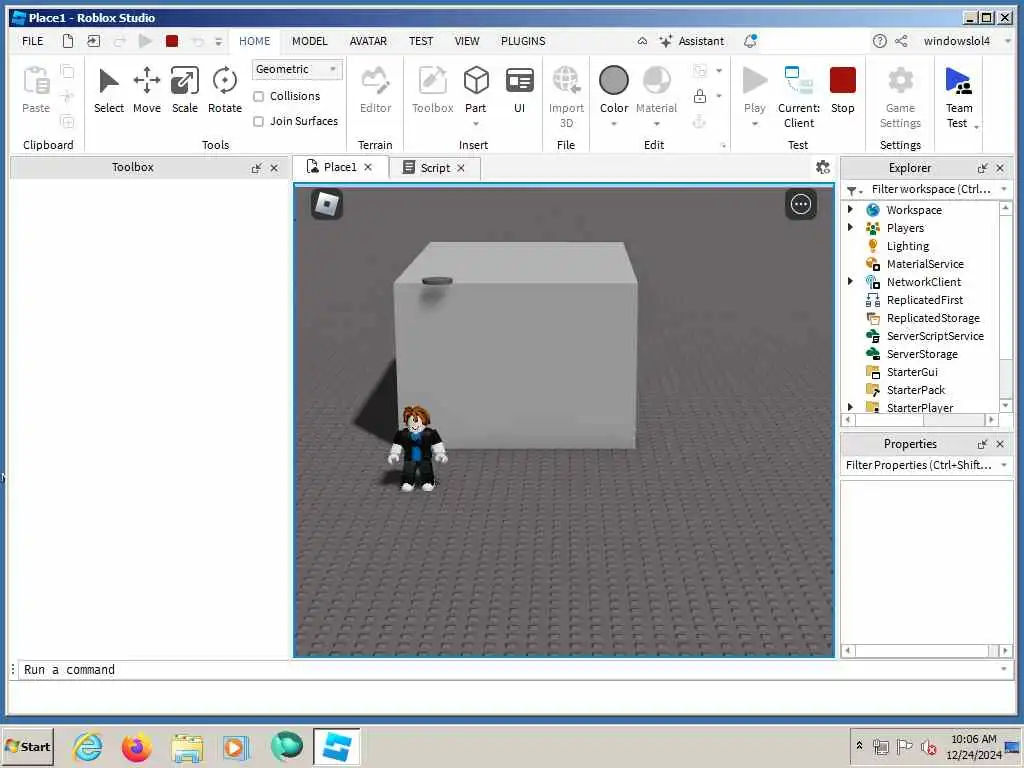Open the Roblox menu icon in viewport
Image resolution: width=1024 pixels, height=768 pixels.
[x=327, y=204]
